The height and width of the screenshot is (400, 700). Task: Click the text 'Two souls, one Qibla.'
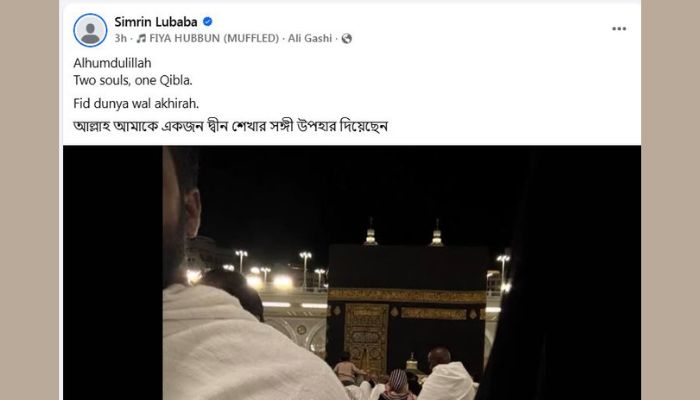133,80
